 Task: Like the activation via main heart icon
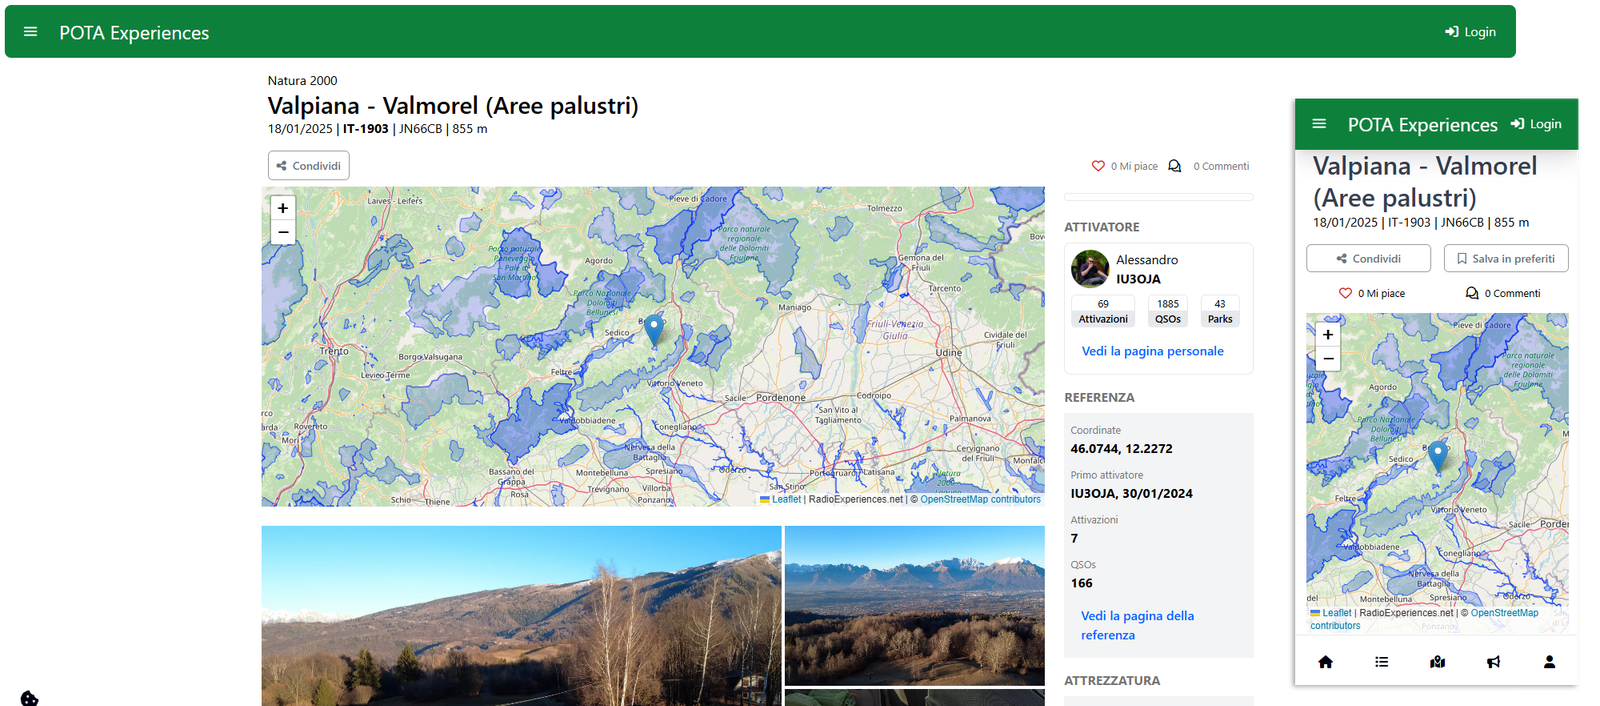(1098, 166)
